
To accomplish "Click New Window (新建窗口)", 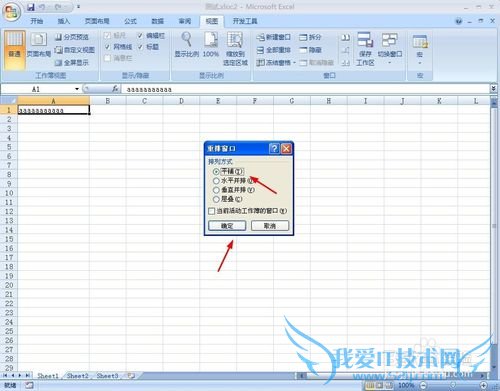I will click(x=274, y=37).
